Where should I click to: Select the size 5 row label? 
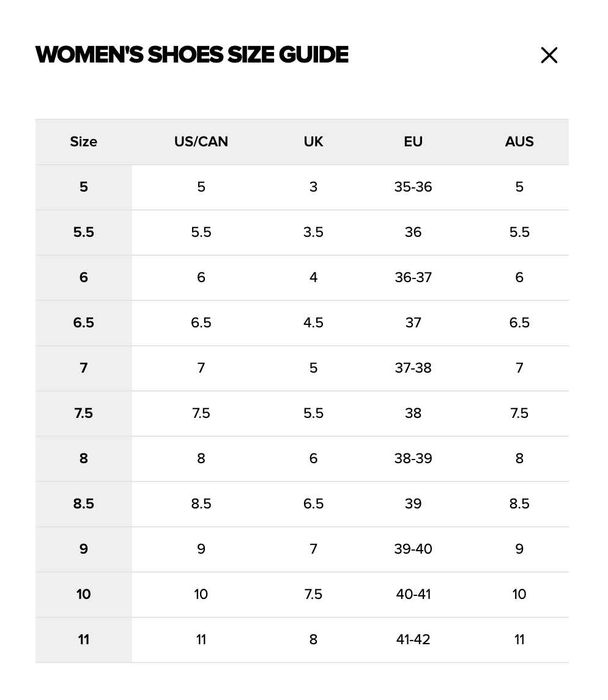(83, 187)
